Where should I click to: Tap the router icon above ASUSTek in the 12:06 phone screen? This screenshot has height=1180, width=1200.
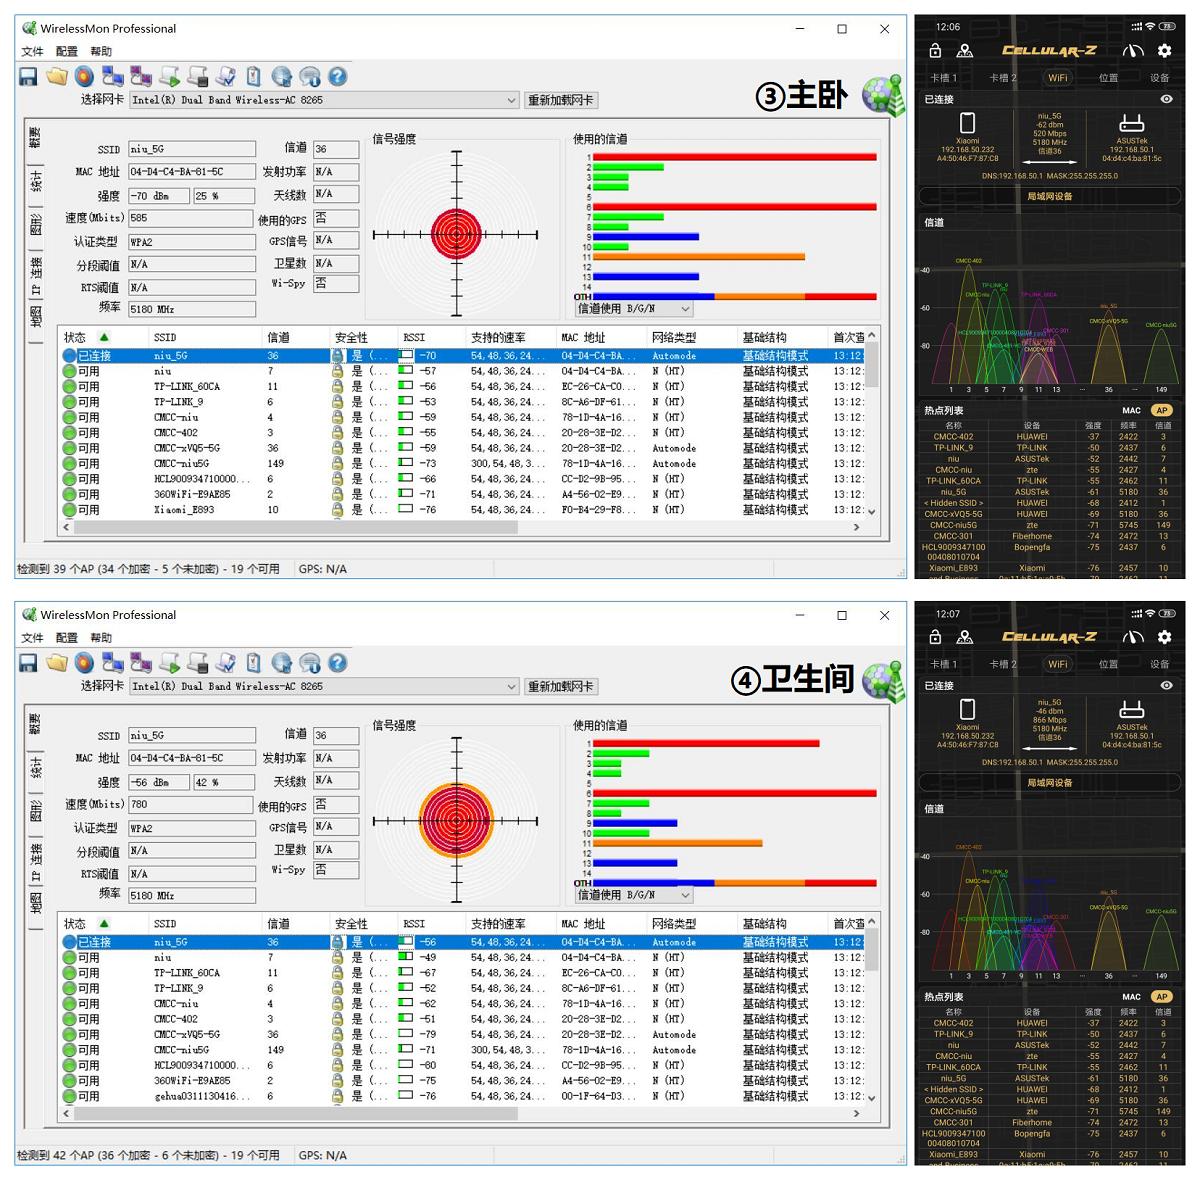[x=1132, y=123]
